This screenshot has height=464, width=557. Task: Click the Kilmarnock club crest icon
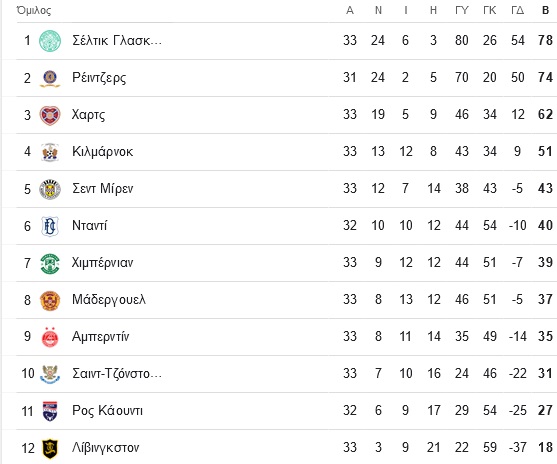point(50,152)
